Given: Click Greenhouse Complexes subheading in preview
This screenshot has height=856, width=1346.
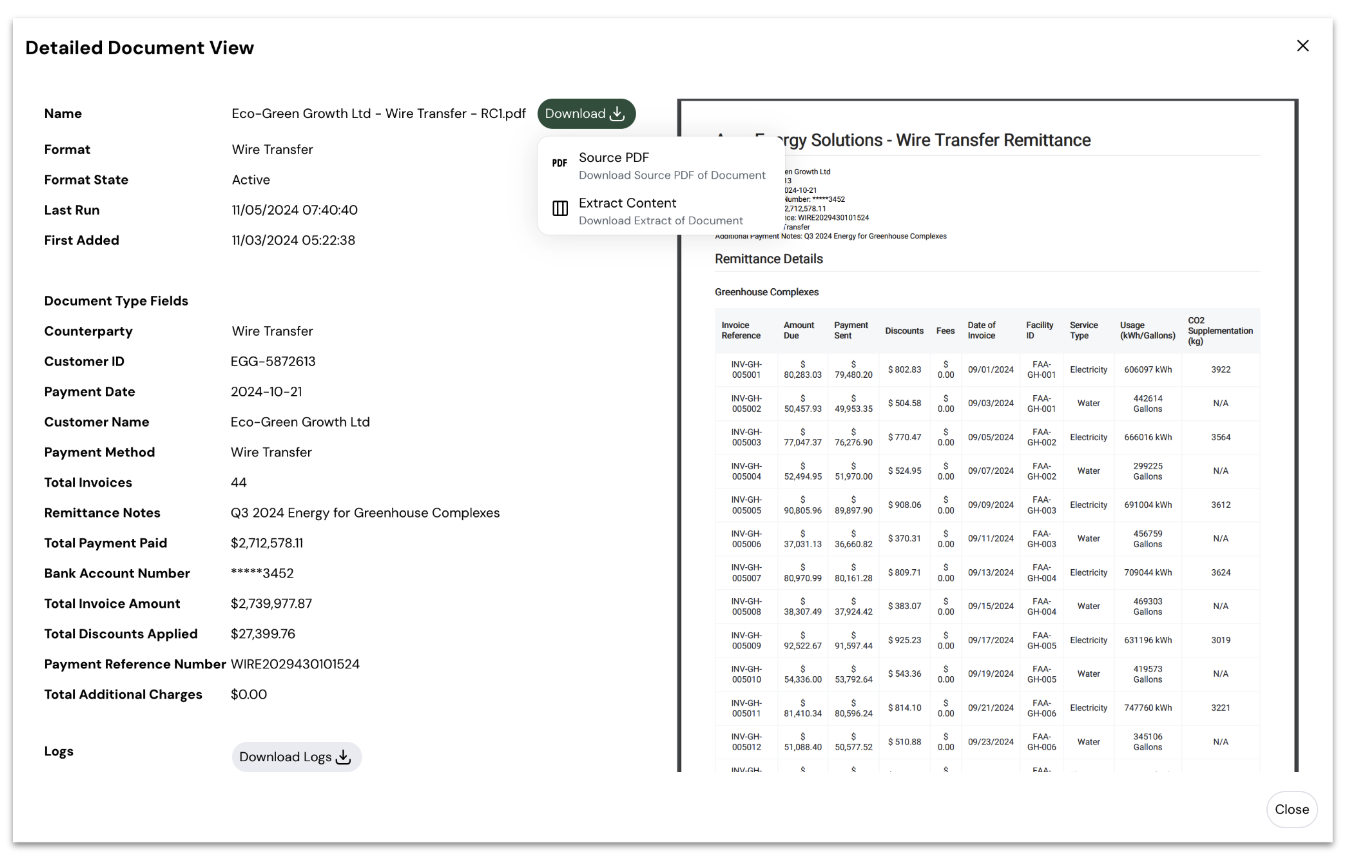Looking at the screenshot, I should [767, 292].
